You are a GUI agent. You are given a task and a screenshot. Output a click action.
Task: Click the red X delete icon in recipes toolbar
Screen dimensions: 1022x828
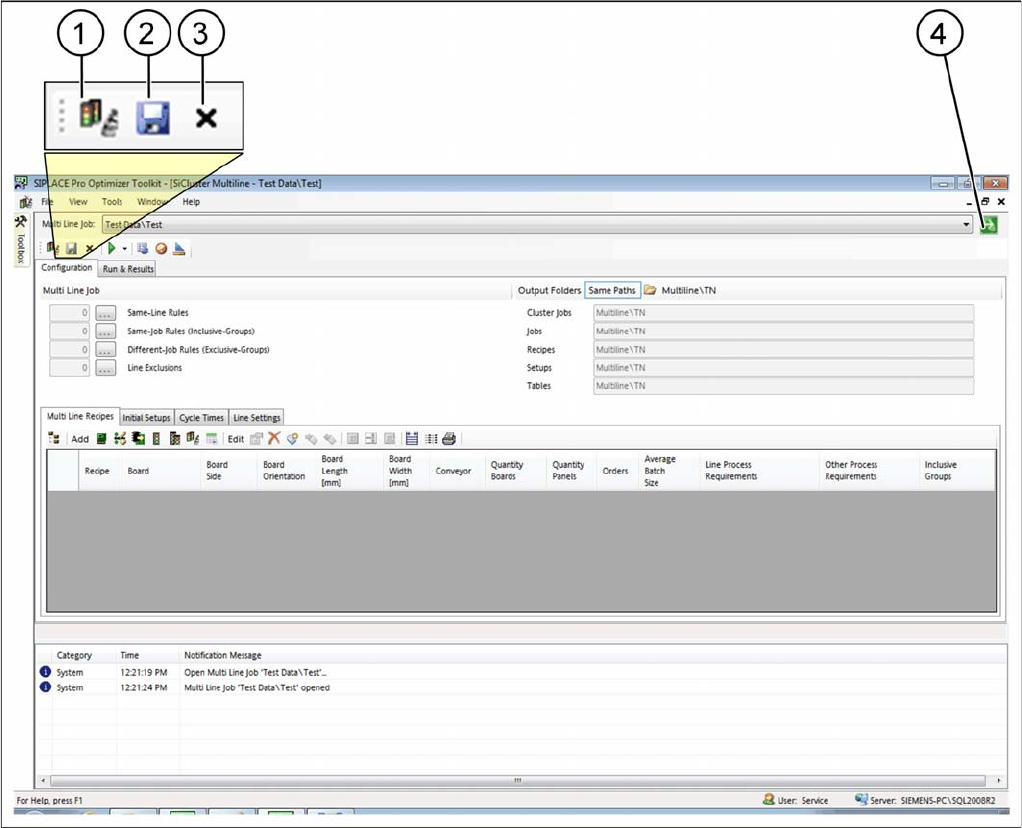coord(273,438)
